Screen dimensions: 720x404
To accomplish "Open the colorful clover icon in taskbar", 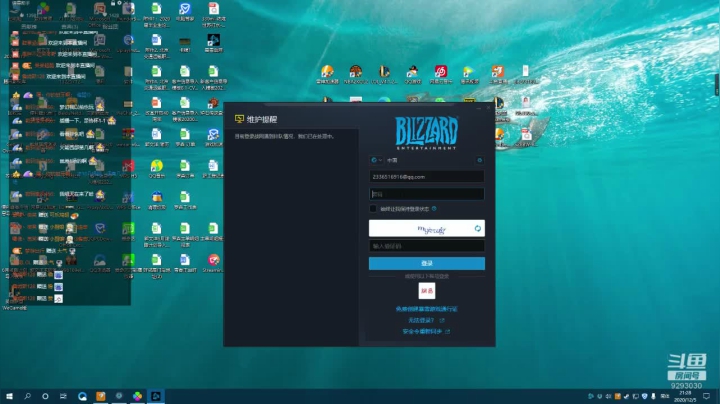I will click(137, 396).
